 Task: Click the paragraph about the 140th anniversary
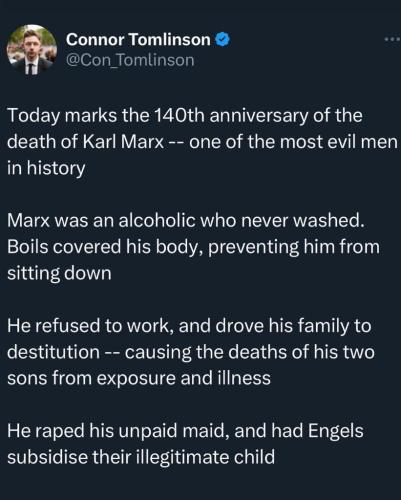[x=203, y=142]
